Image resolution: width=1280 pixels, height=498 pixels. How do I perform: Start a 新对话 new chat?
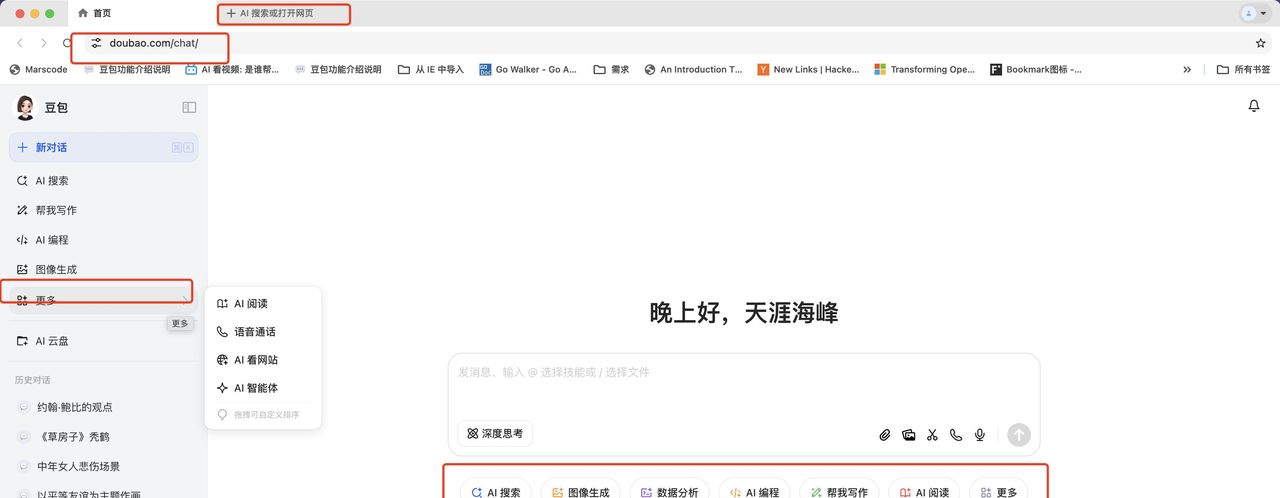[104, 147]
